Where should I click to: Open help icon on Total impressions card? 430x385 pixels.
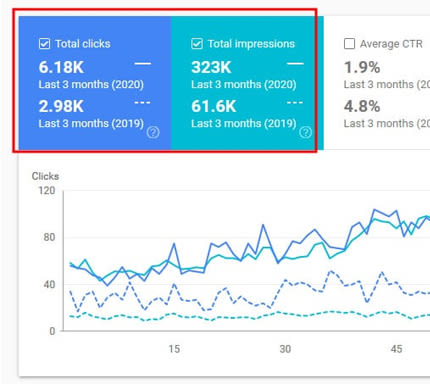(305, 132)
